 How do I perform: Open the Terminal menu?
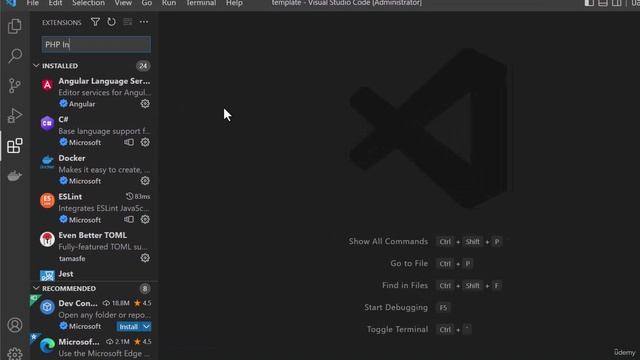pyautogui.click(x=201, y=3)
